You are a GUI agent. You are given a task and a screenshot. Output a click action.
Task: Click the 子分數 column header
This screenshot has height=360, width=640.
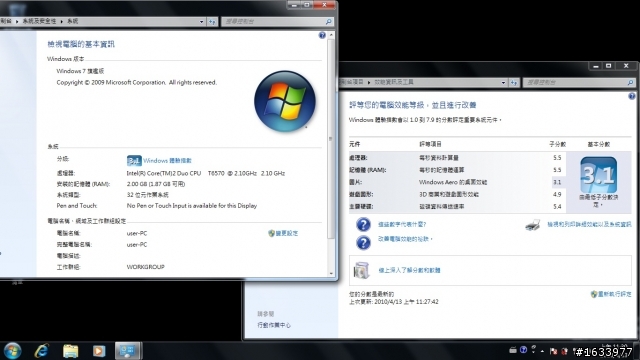coord(557,144)
